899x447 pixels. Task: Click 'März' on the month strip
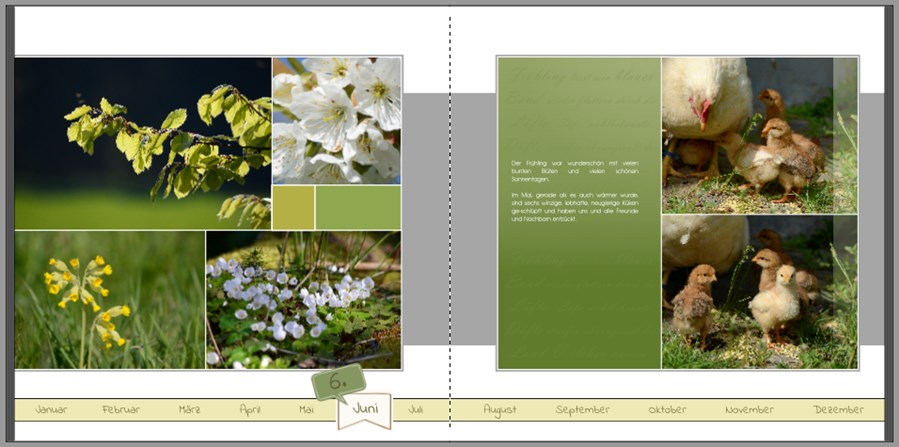pyautogui.click(x=189, y=410)
